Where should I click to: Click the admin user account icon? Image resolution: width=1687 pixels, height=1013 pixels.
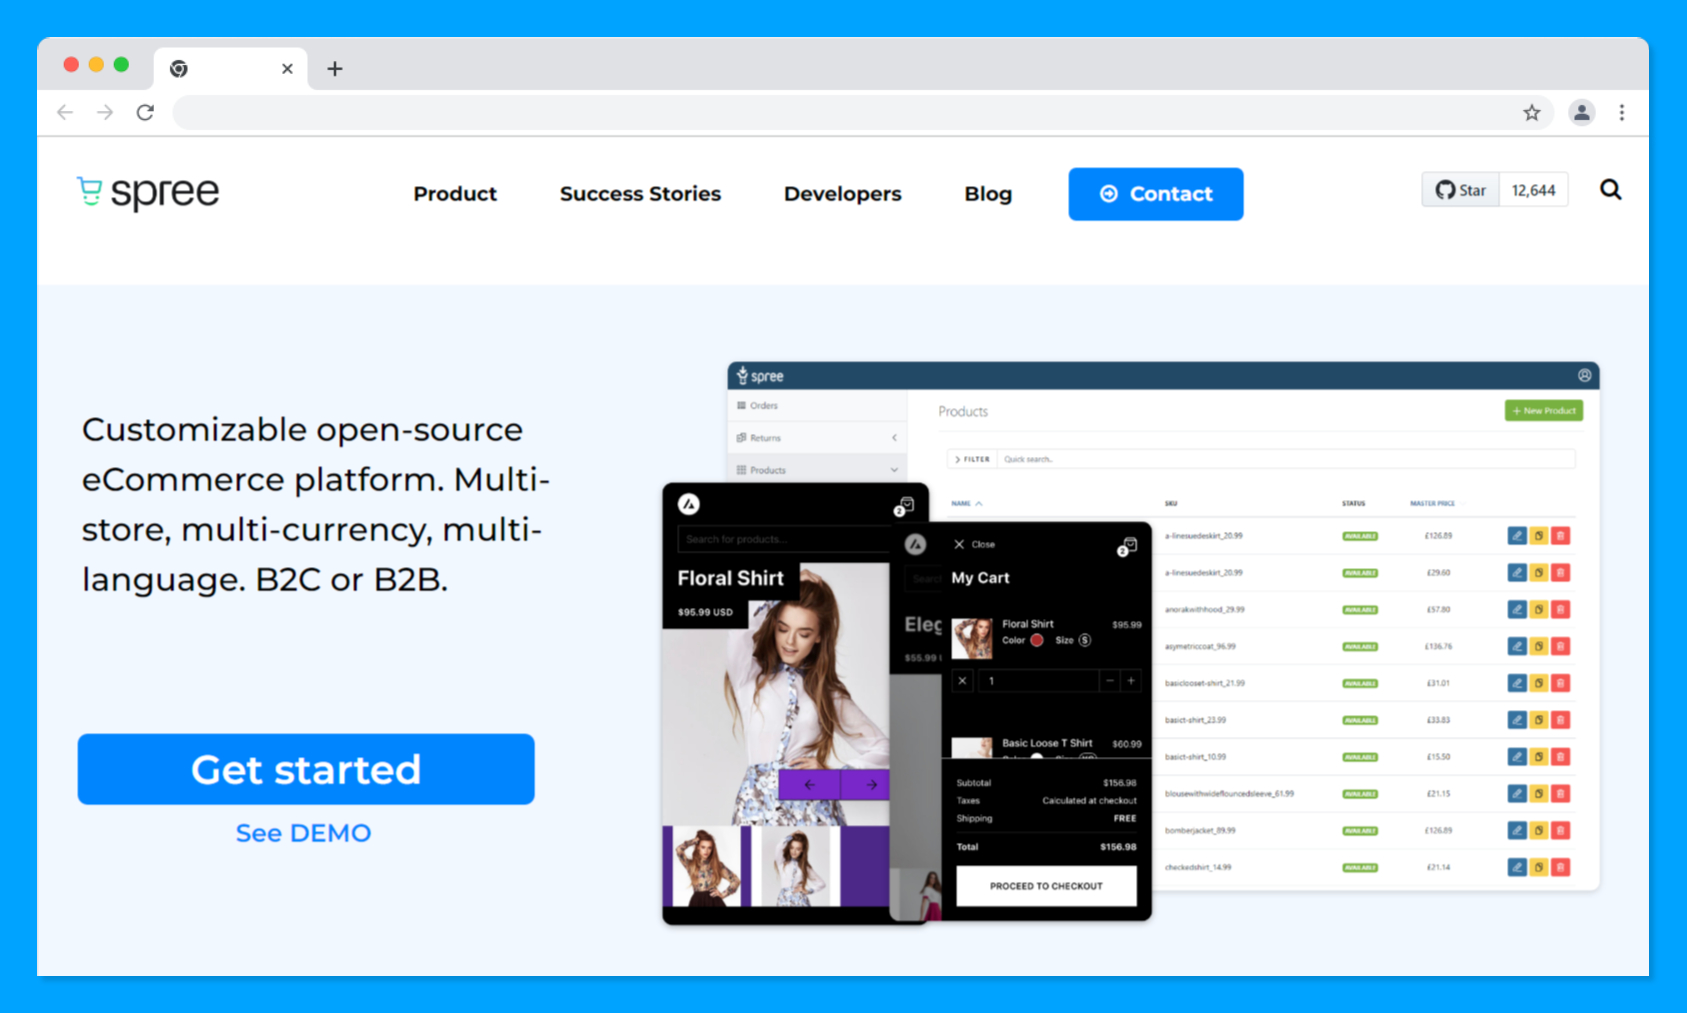click(1584, 375)
